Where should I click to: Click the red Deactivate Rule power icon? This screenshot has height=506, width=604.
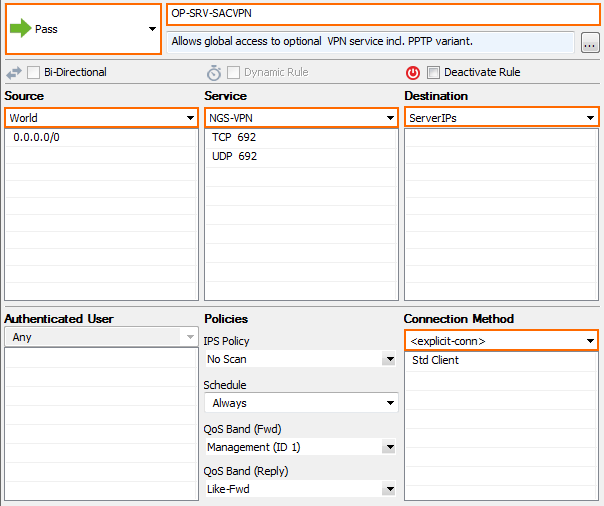(413, 73)
